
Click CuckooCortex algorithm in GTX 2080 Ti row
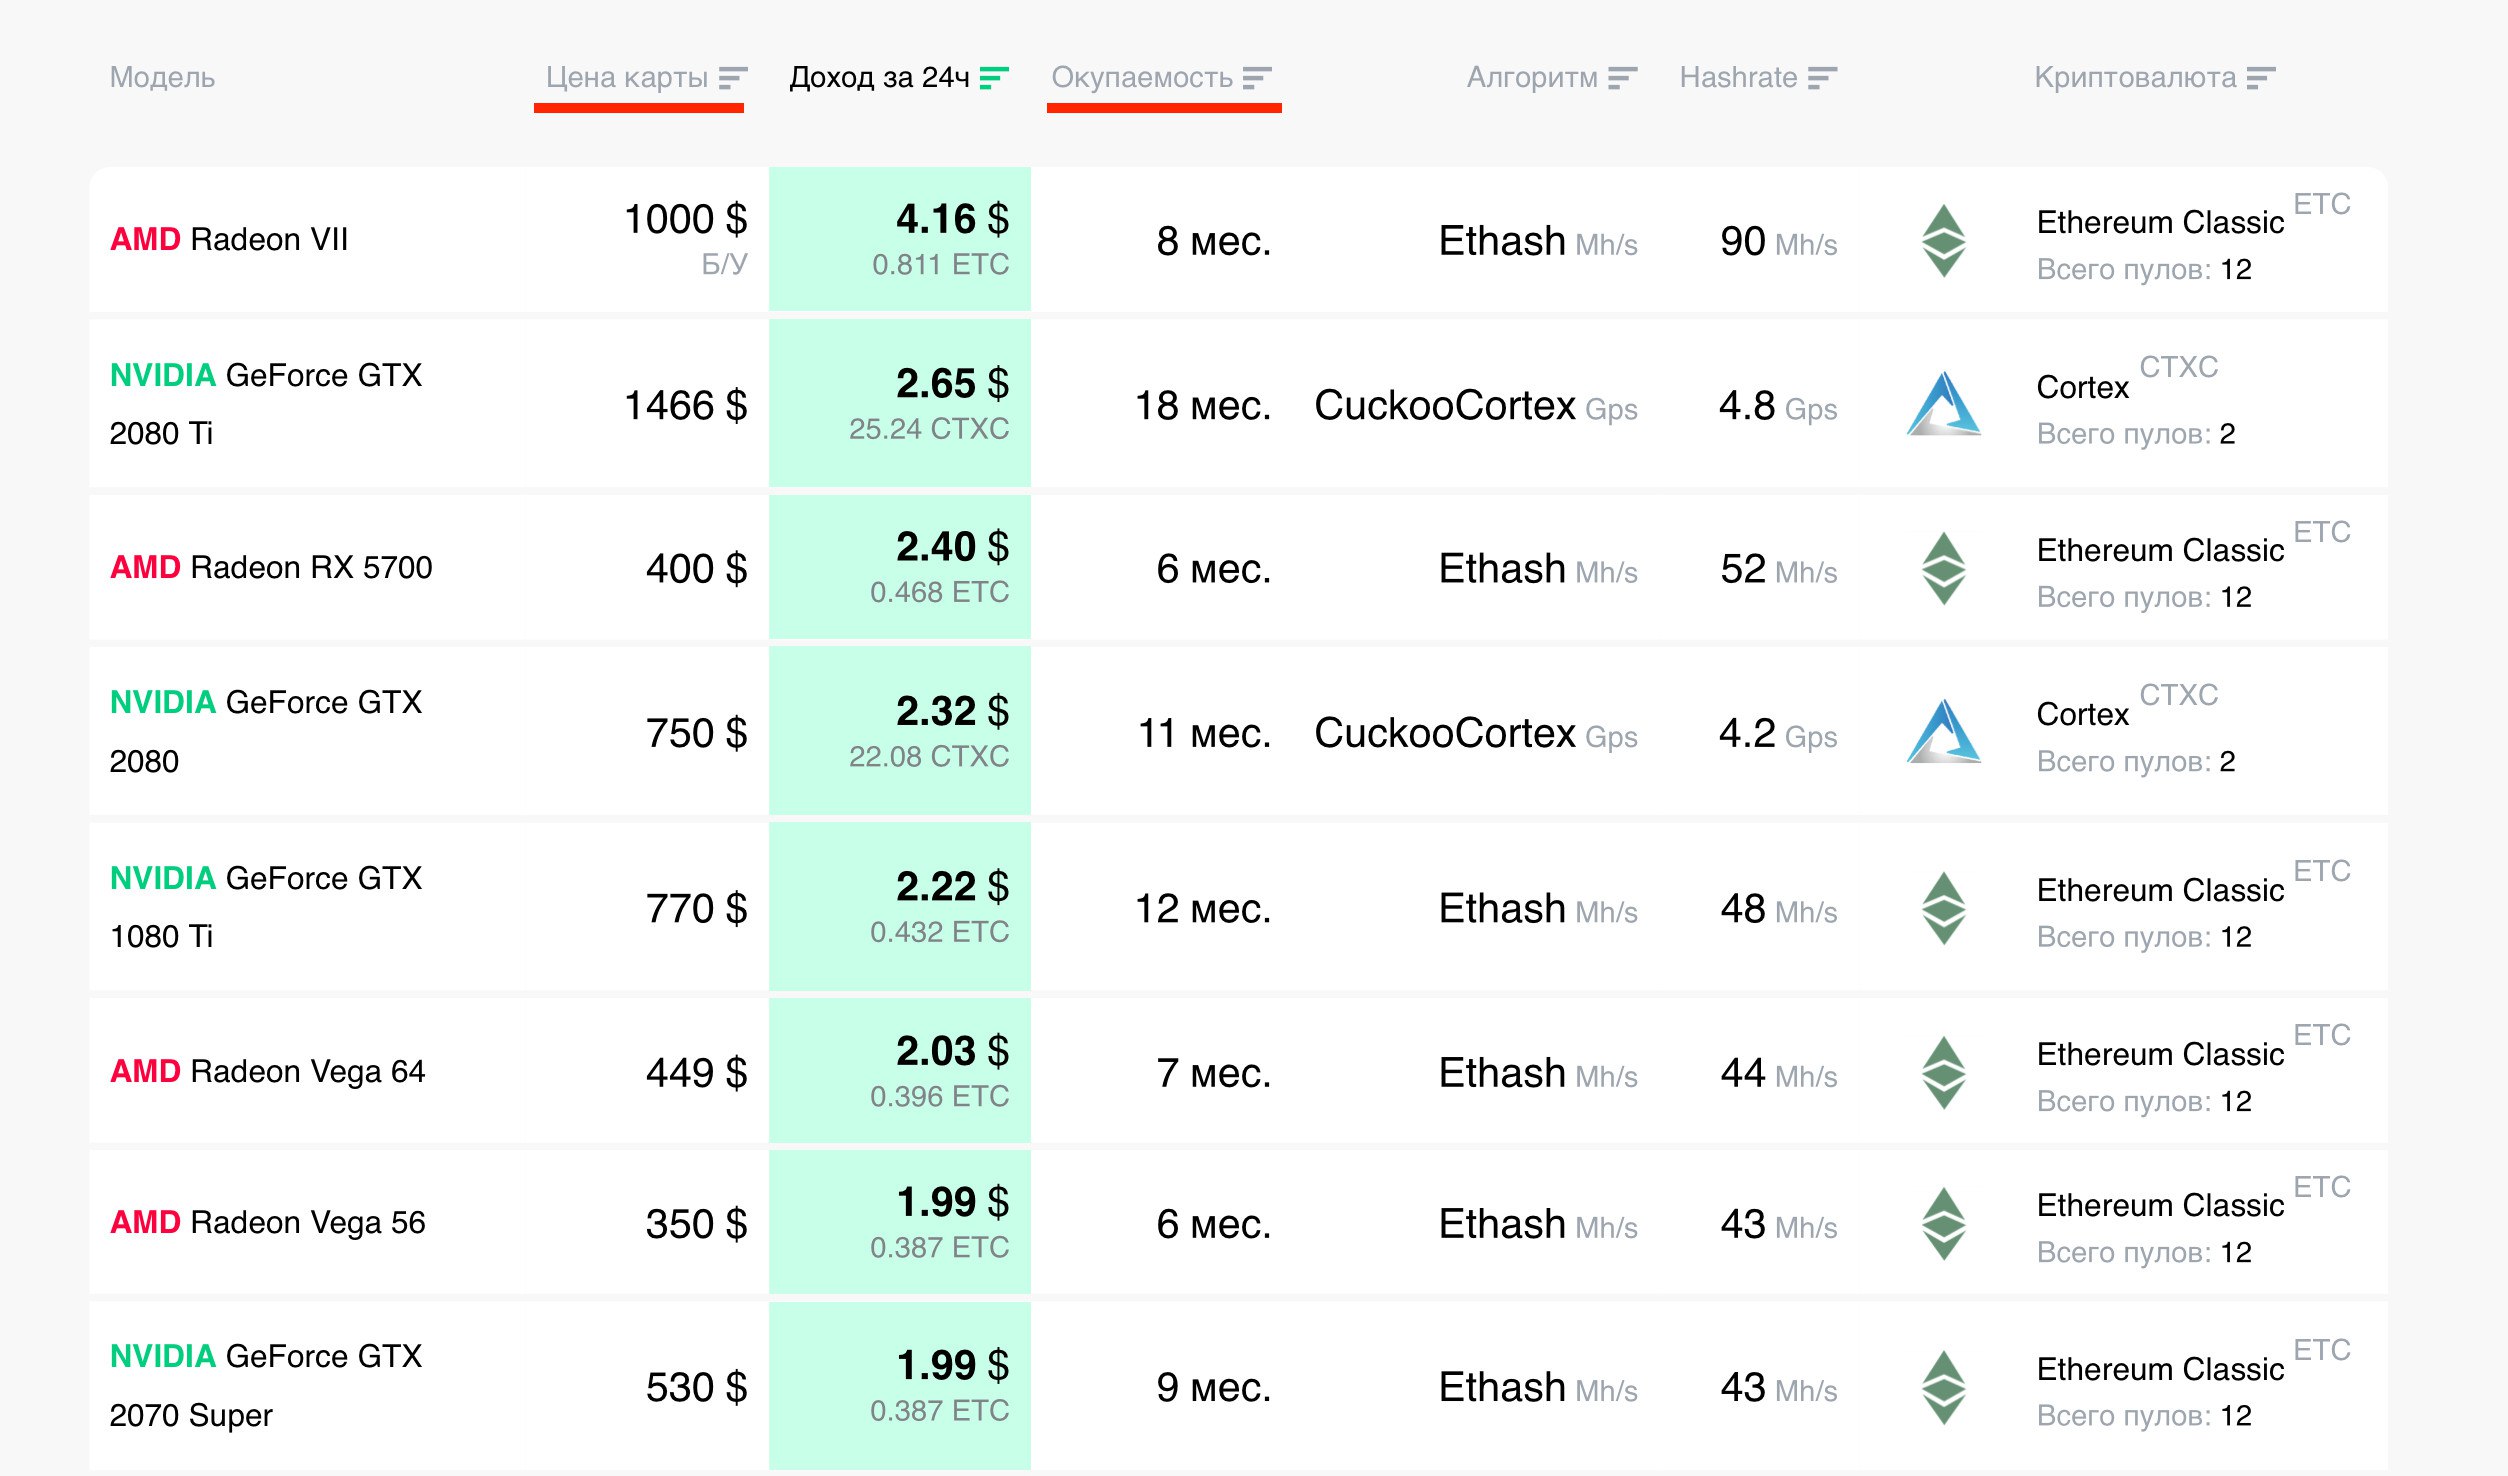click(x=1476, y=406)
